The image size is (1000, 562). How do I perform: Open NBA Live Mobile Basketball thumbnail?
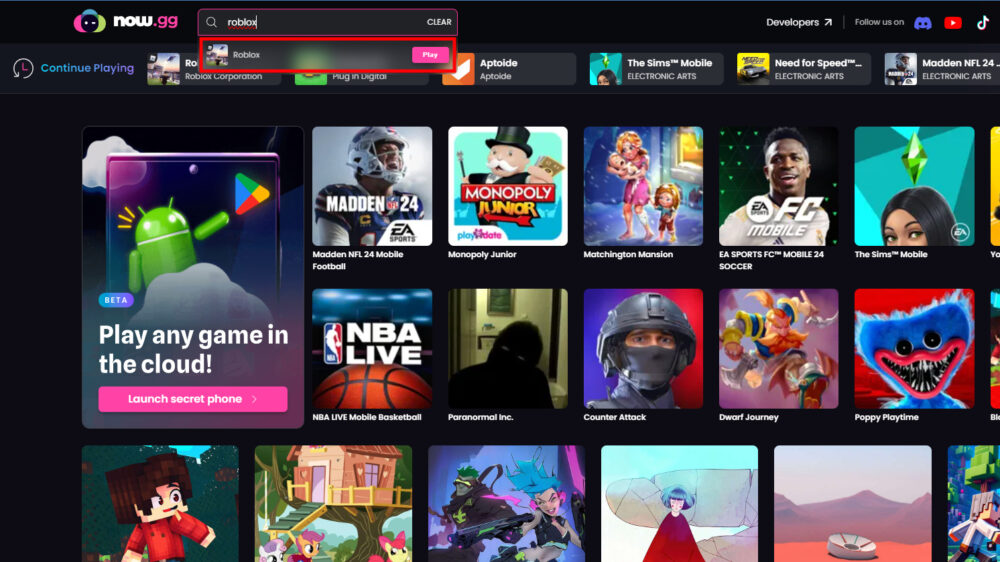pos(372,349)
